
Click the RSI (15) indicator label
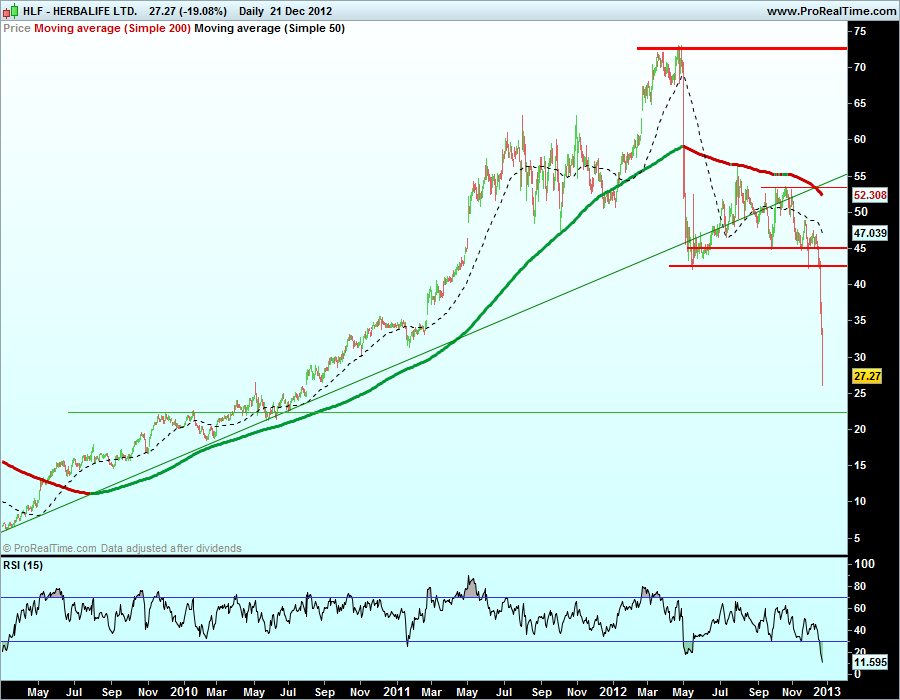[x=23, y=565]
